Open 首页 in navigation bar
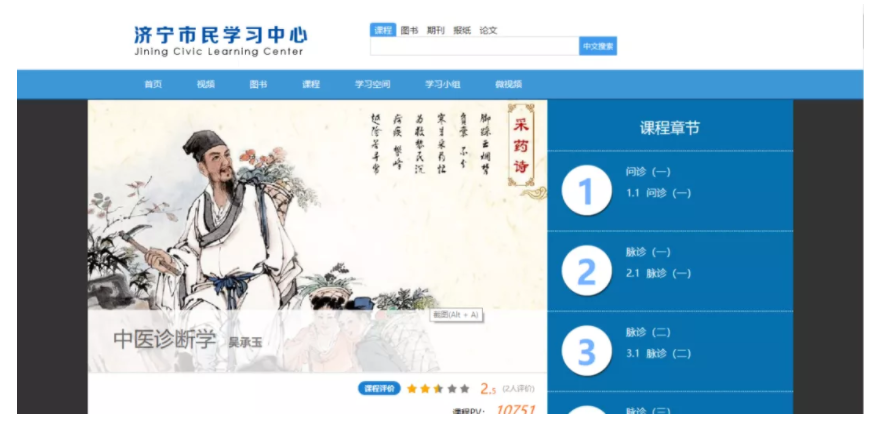This screenshot has height=422, width=876. point(153,84)
